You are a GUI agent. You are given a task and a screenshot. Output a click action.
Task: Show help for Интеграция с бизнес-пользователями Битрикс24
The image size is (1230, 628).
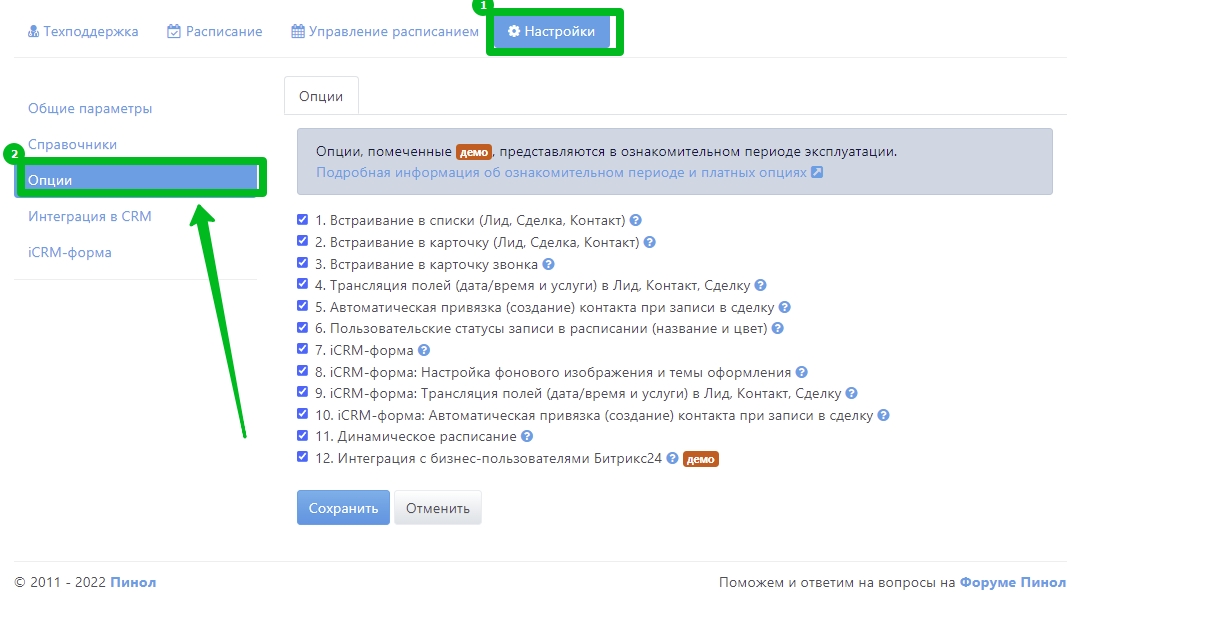[673, 459]
